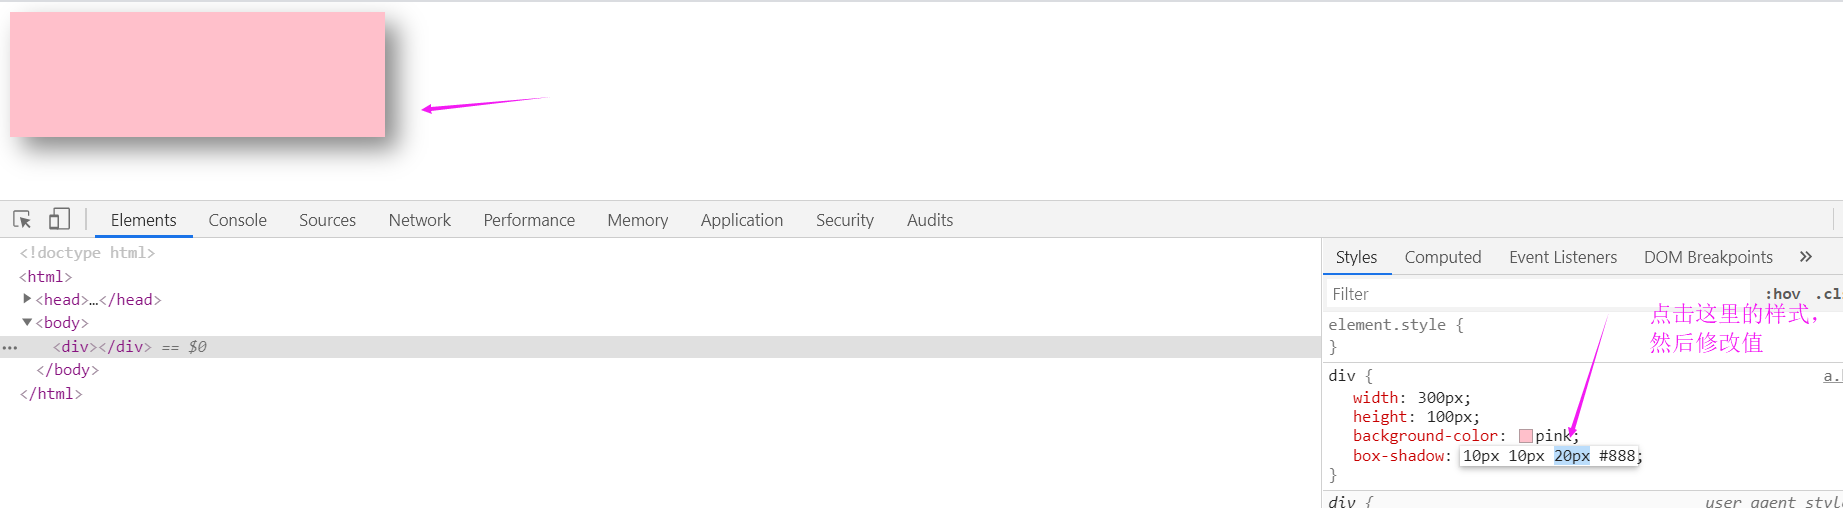Viewport: 1843px width, 508px height.
Task: Toggle the :hov element state button
Action: coord(1782,294)
